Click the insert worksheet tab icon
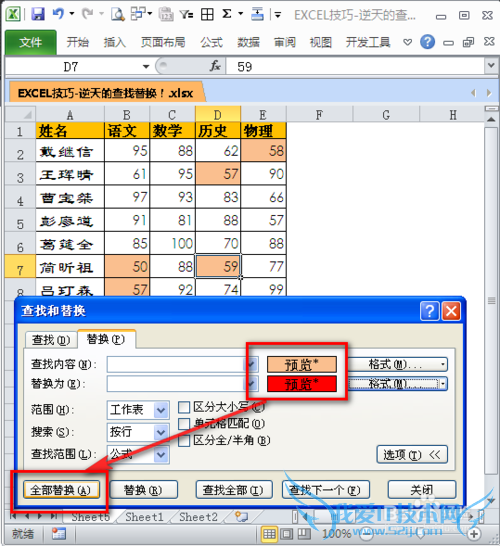Image resolution: width=500 pixels, height=546 pixels. tap(241, 517)
